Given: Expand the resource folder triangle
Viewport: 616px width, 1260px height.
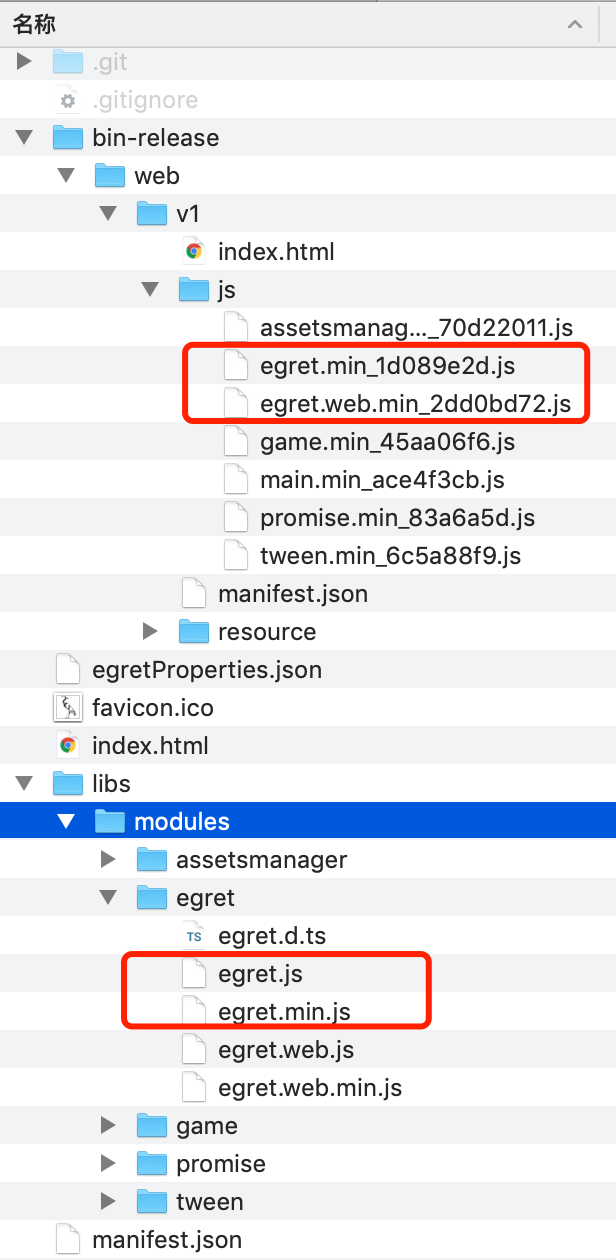Looking at the screenshot, I should pos(151,632).
